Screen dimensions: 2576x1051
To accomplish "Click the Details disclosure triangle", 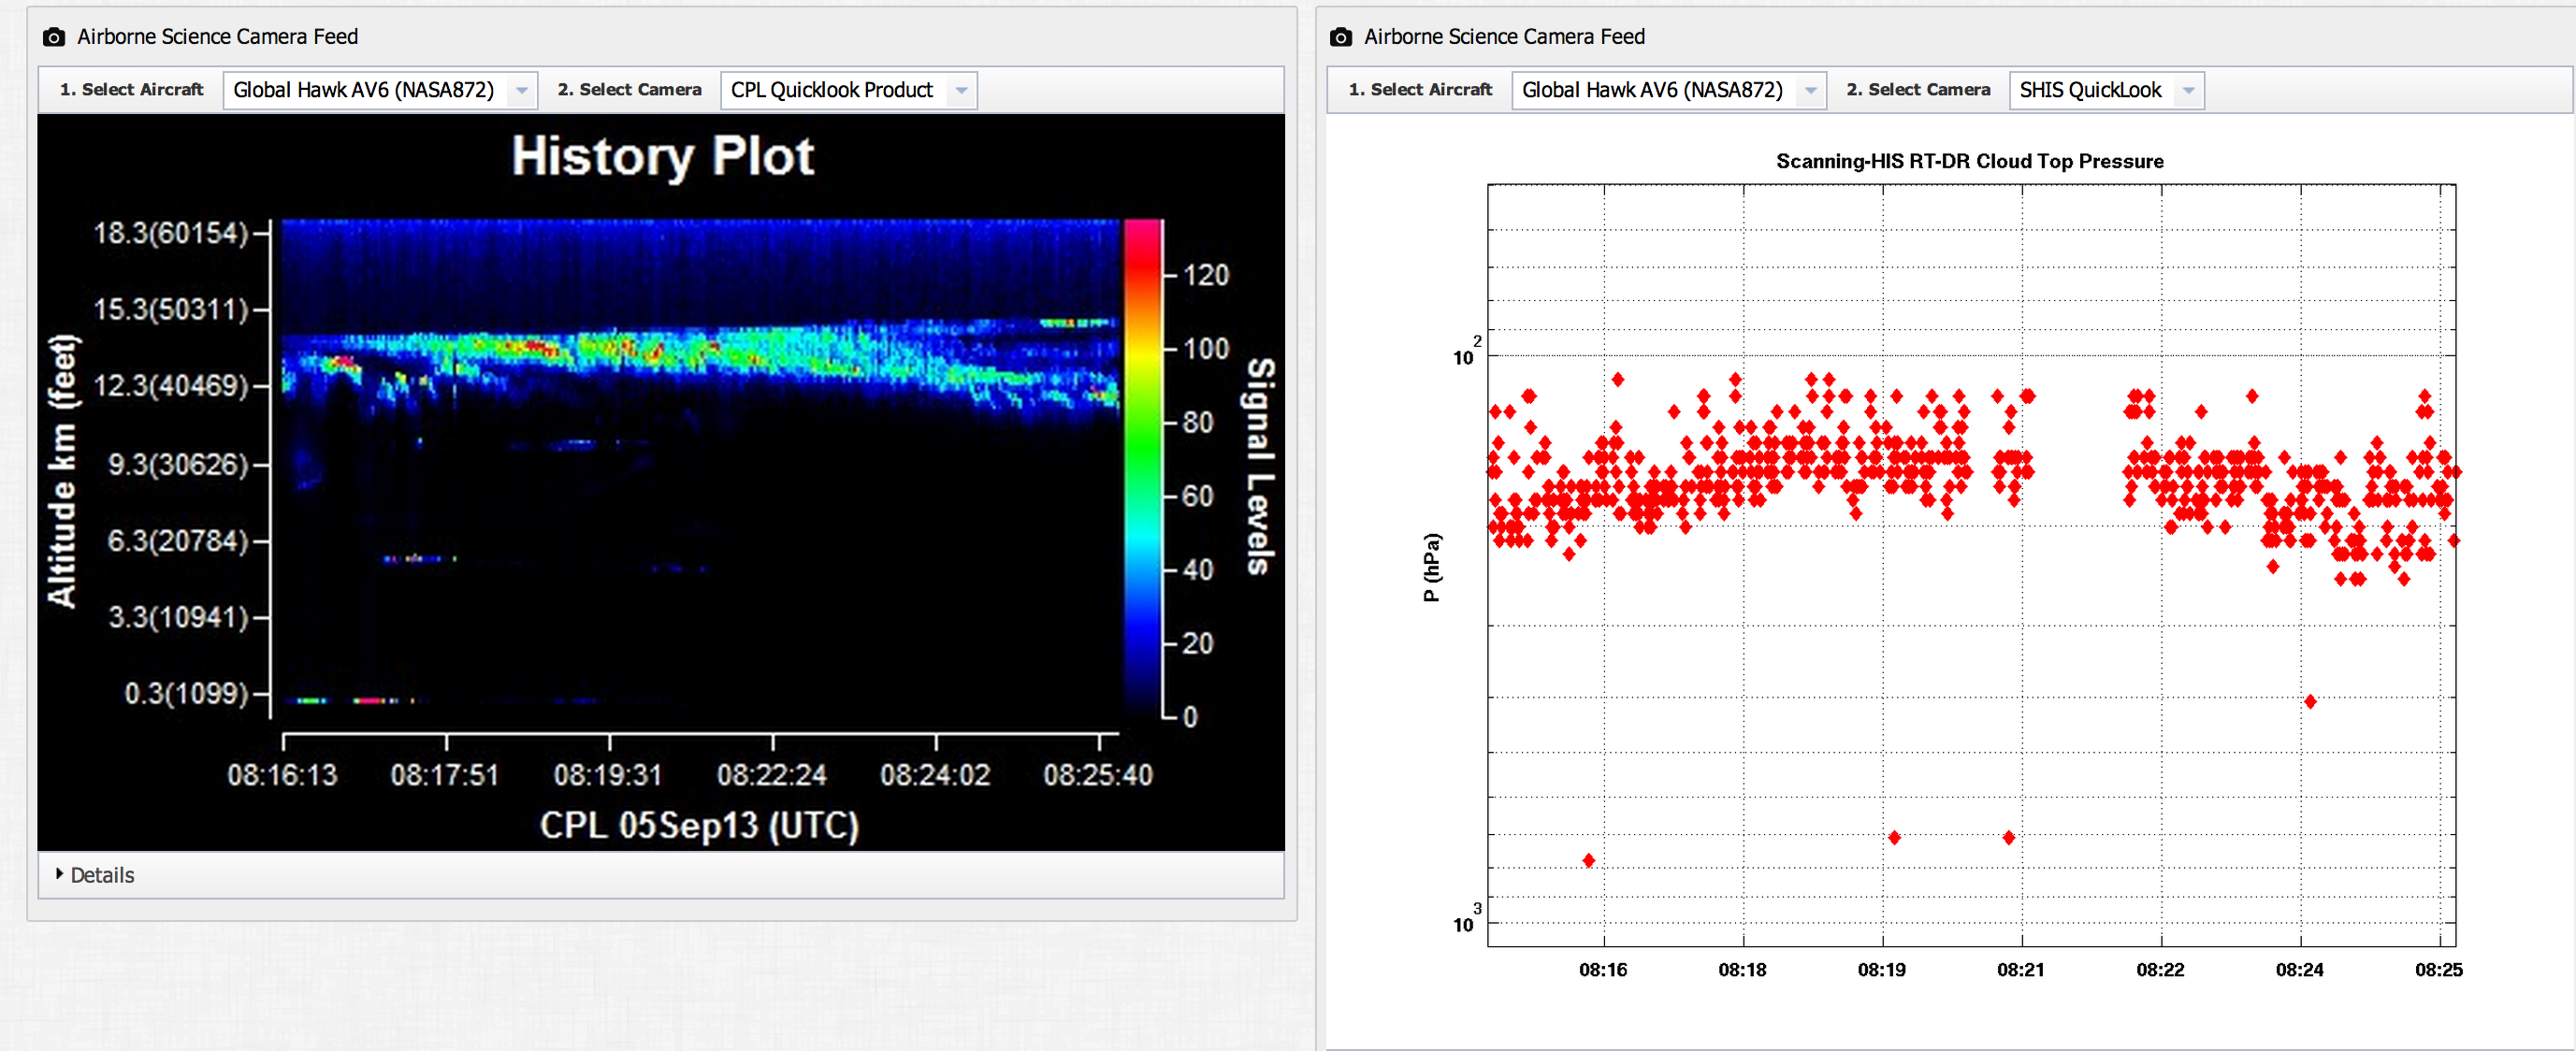I will click(60, 874).
